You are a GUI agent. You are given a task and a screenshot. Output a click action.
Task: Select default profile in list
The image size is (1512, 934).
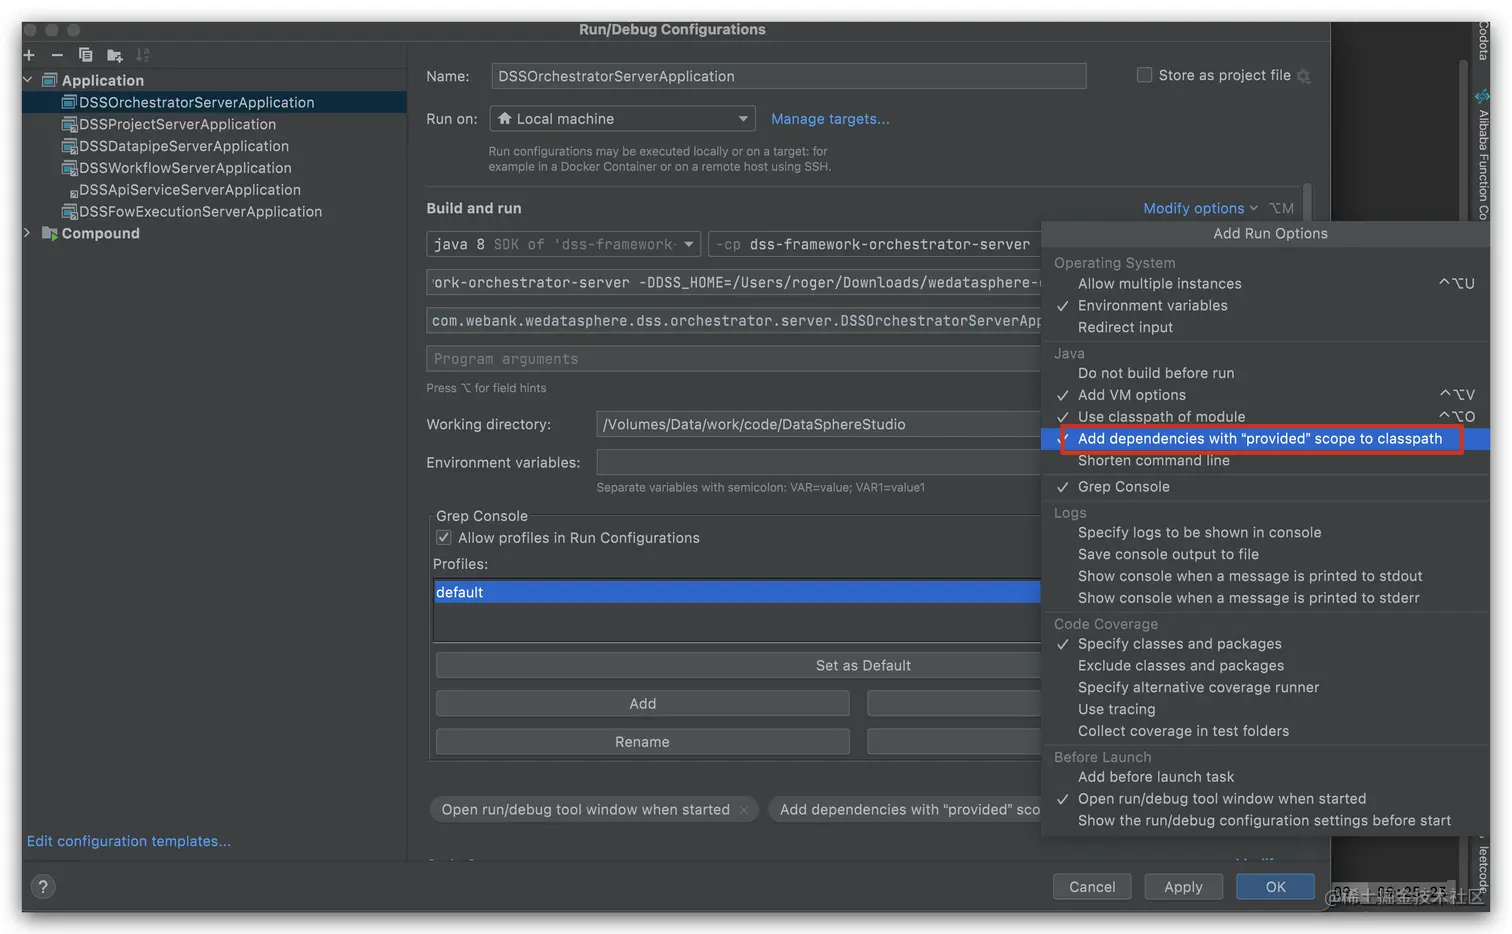click(737, 592)
